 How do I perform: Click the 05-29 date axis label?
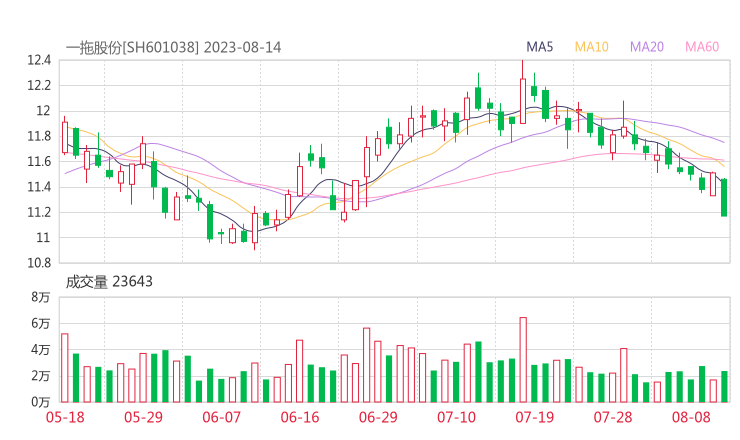tap(143, 417)
